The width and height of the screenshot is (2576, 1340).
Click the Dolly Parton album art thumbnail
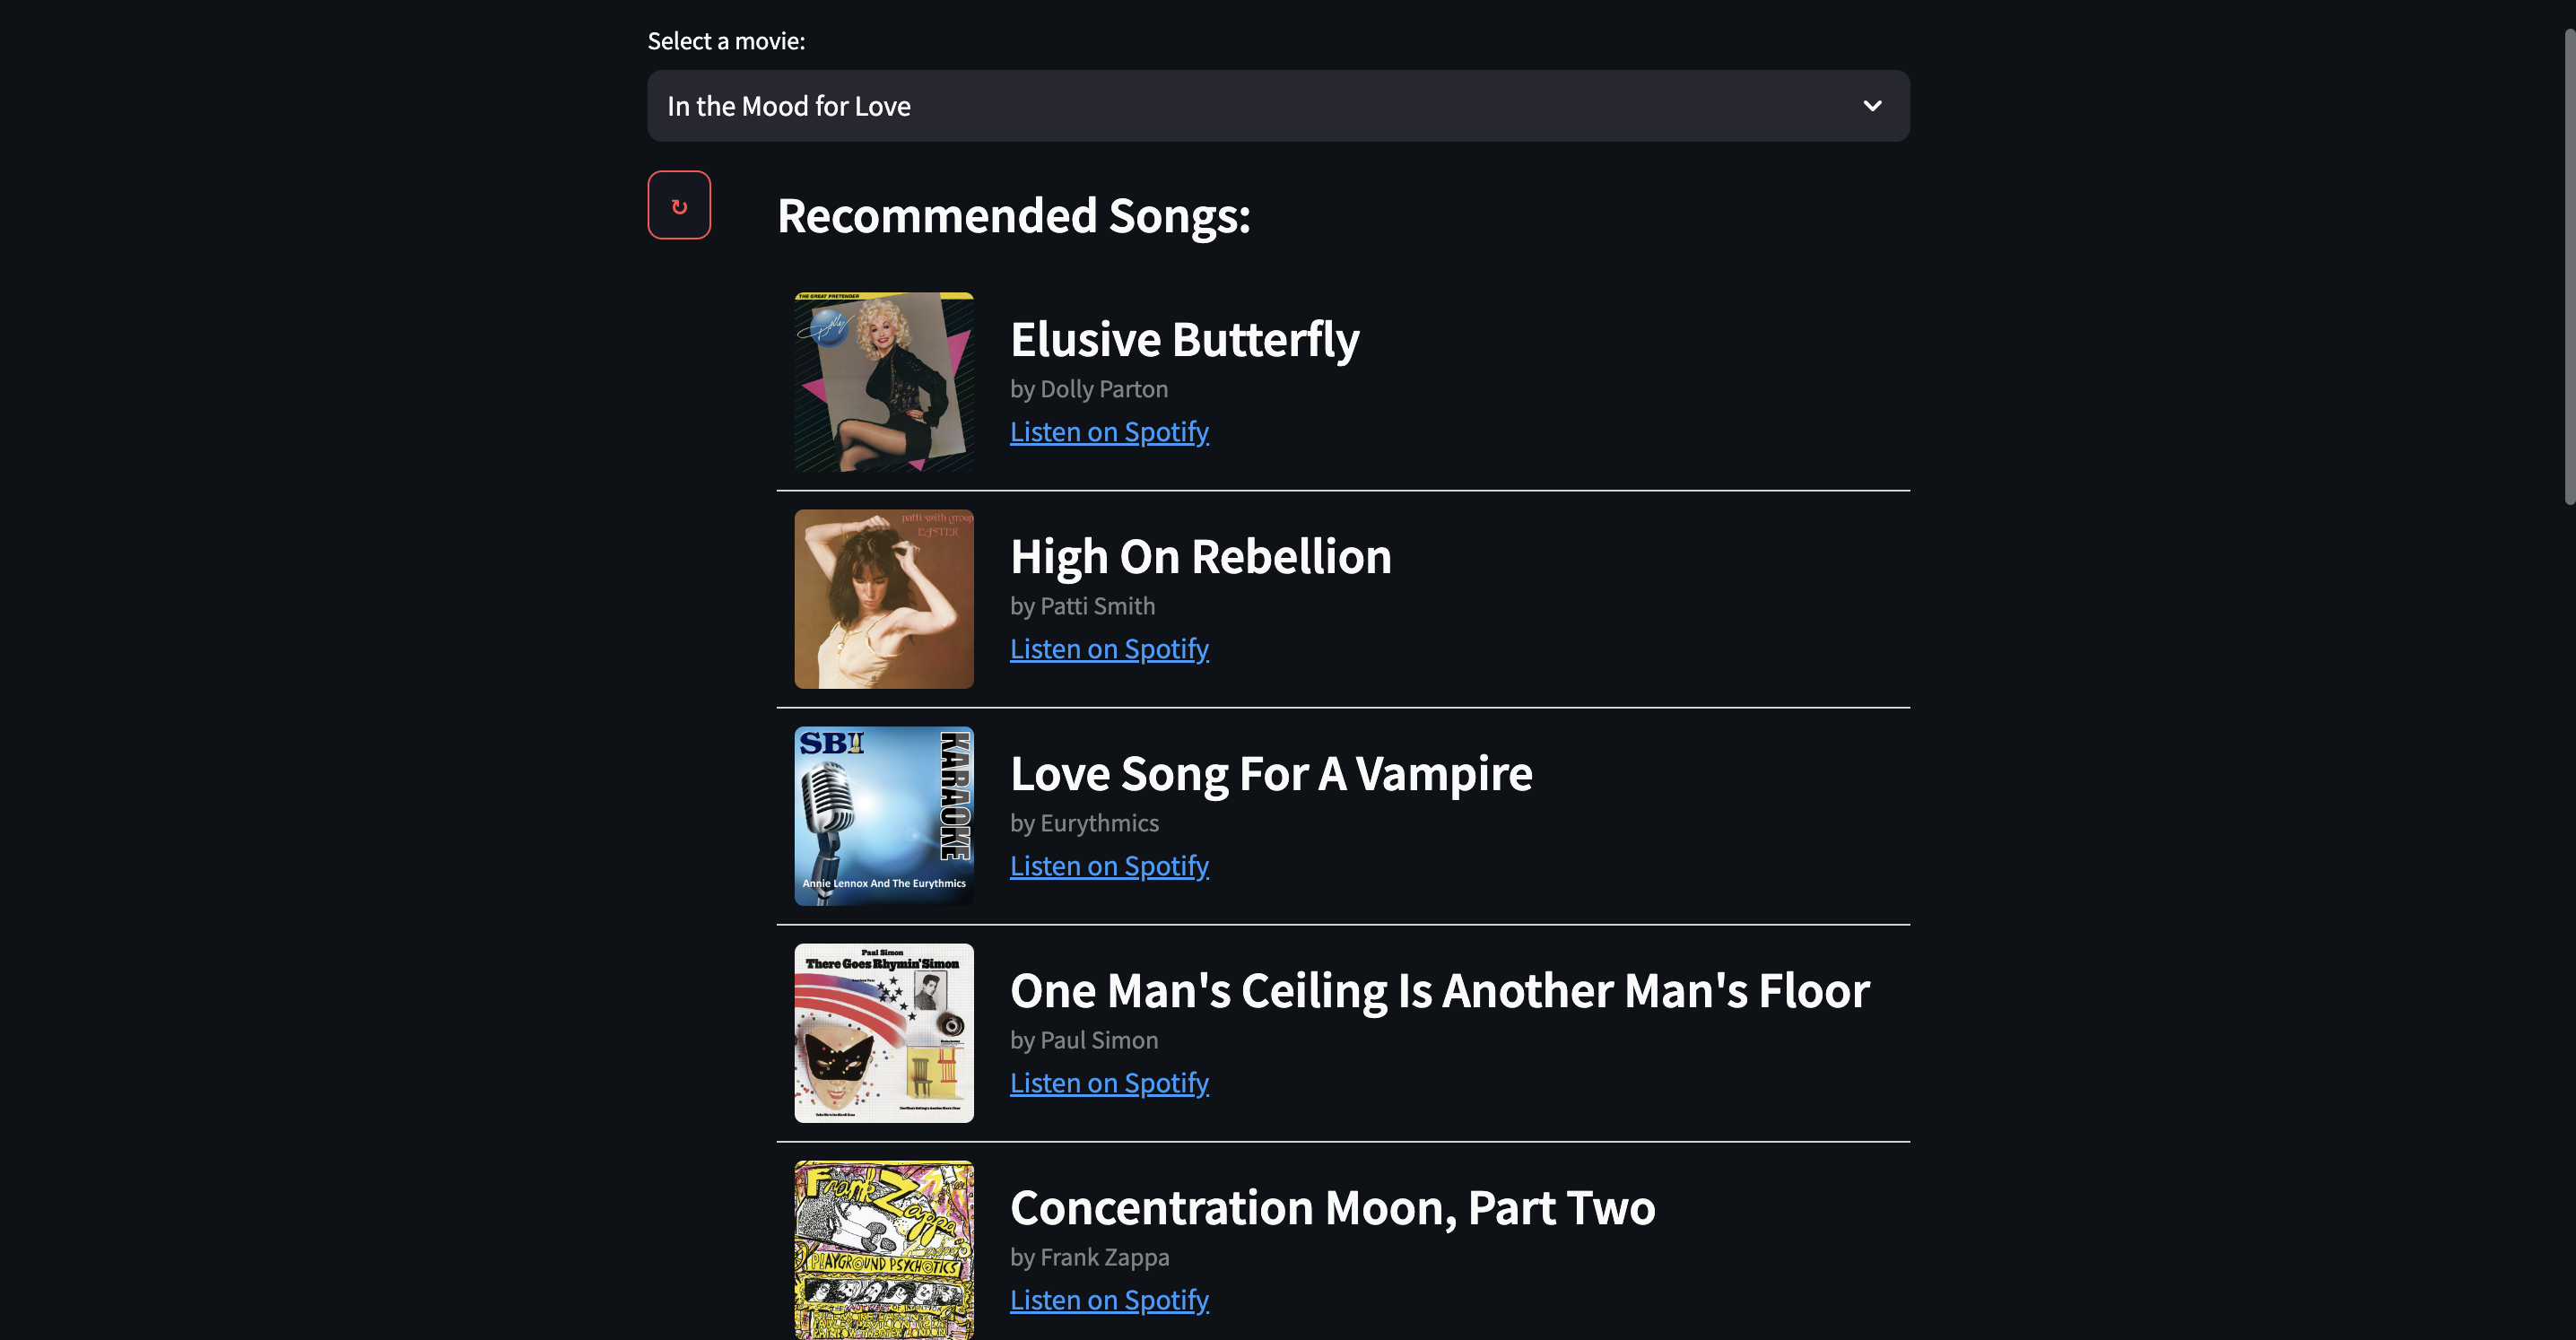[x=884, y=381]
